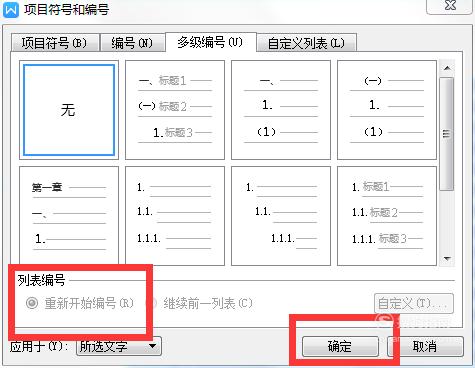Select the 1.标题1 1.1.标题2 heading style
This screenshot has height=368, width=475.
coord(387,216)
